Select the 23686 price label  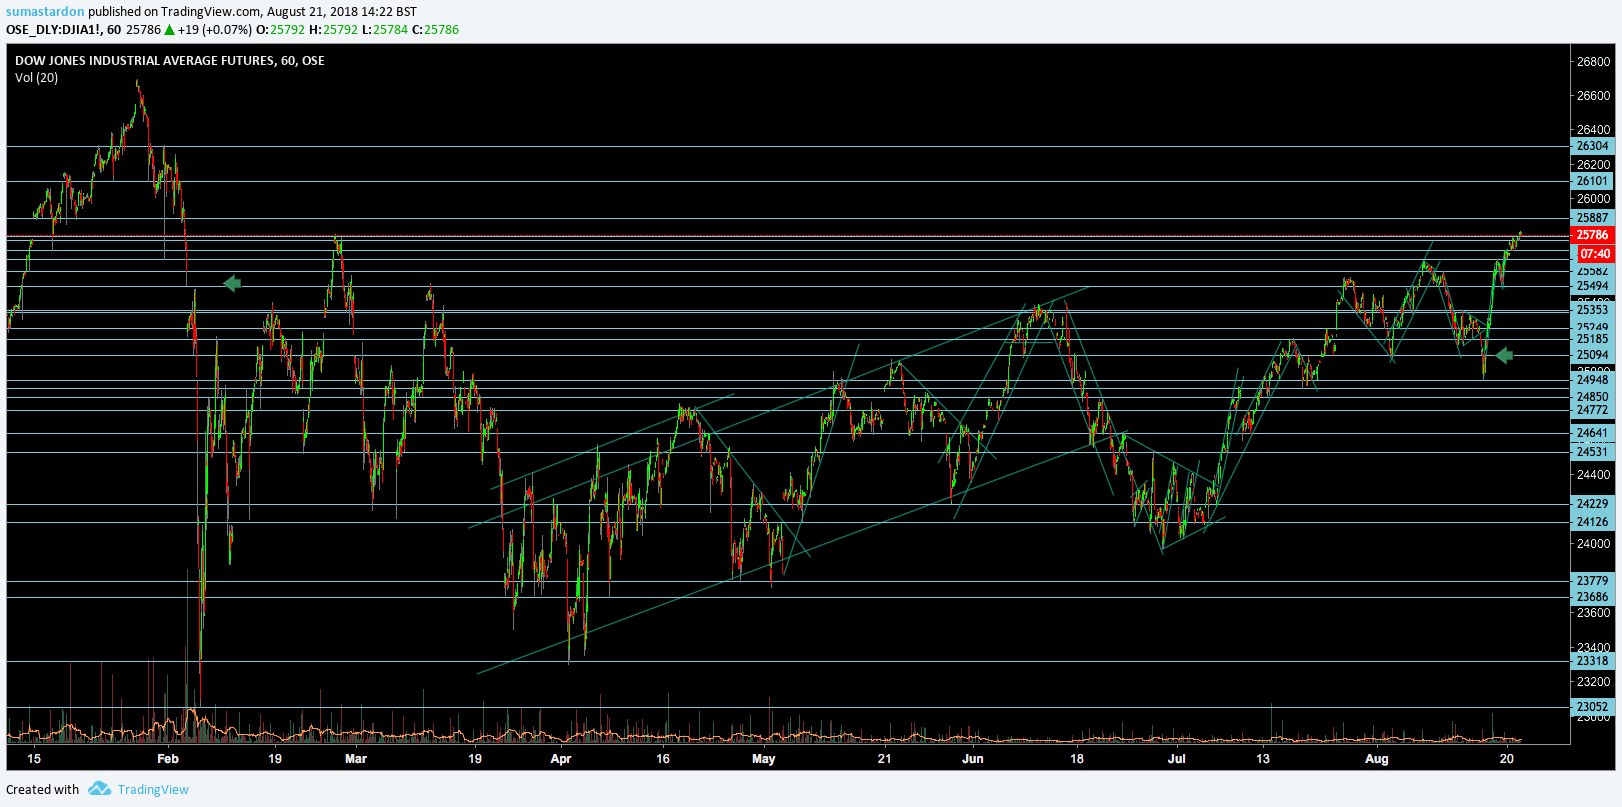pyautogui.click(x=1592, y=597)
